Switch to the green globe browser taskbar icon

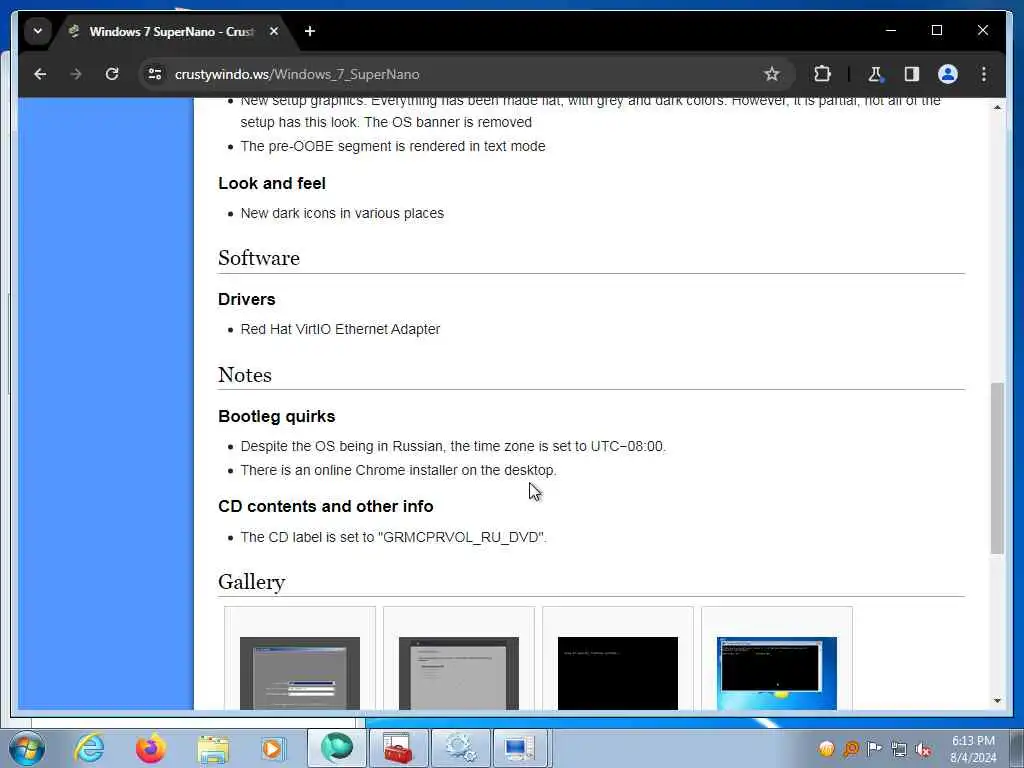point(337,748)
